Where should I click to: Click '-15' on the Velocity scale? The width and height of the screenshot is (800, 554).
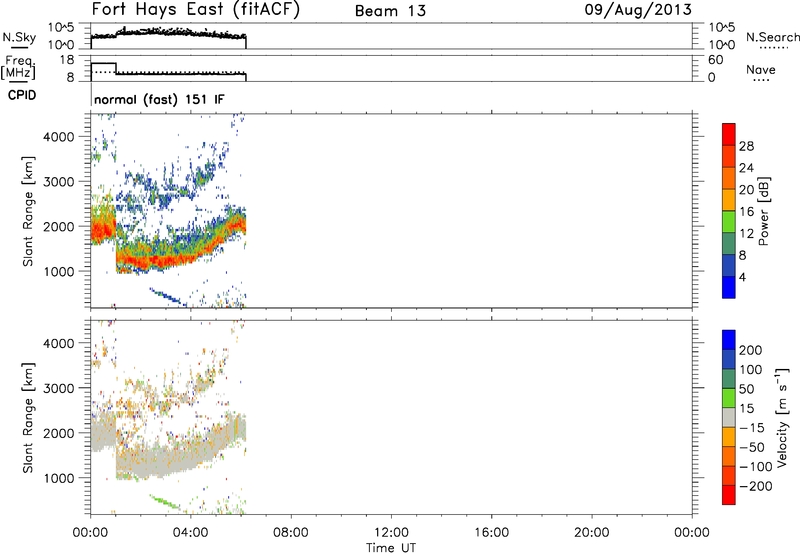coord(752,428)
